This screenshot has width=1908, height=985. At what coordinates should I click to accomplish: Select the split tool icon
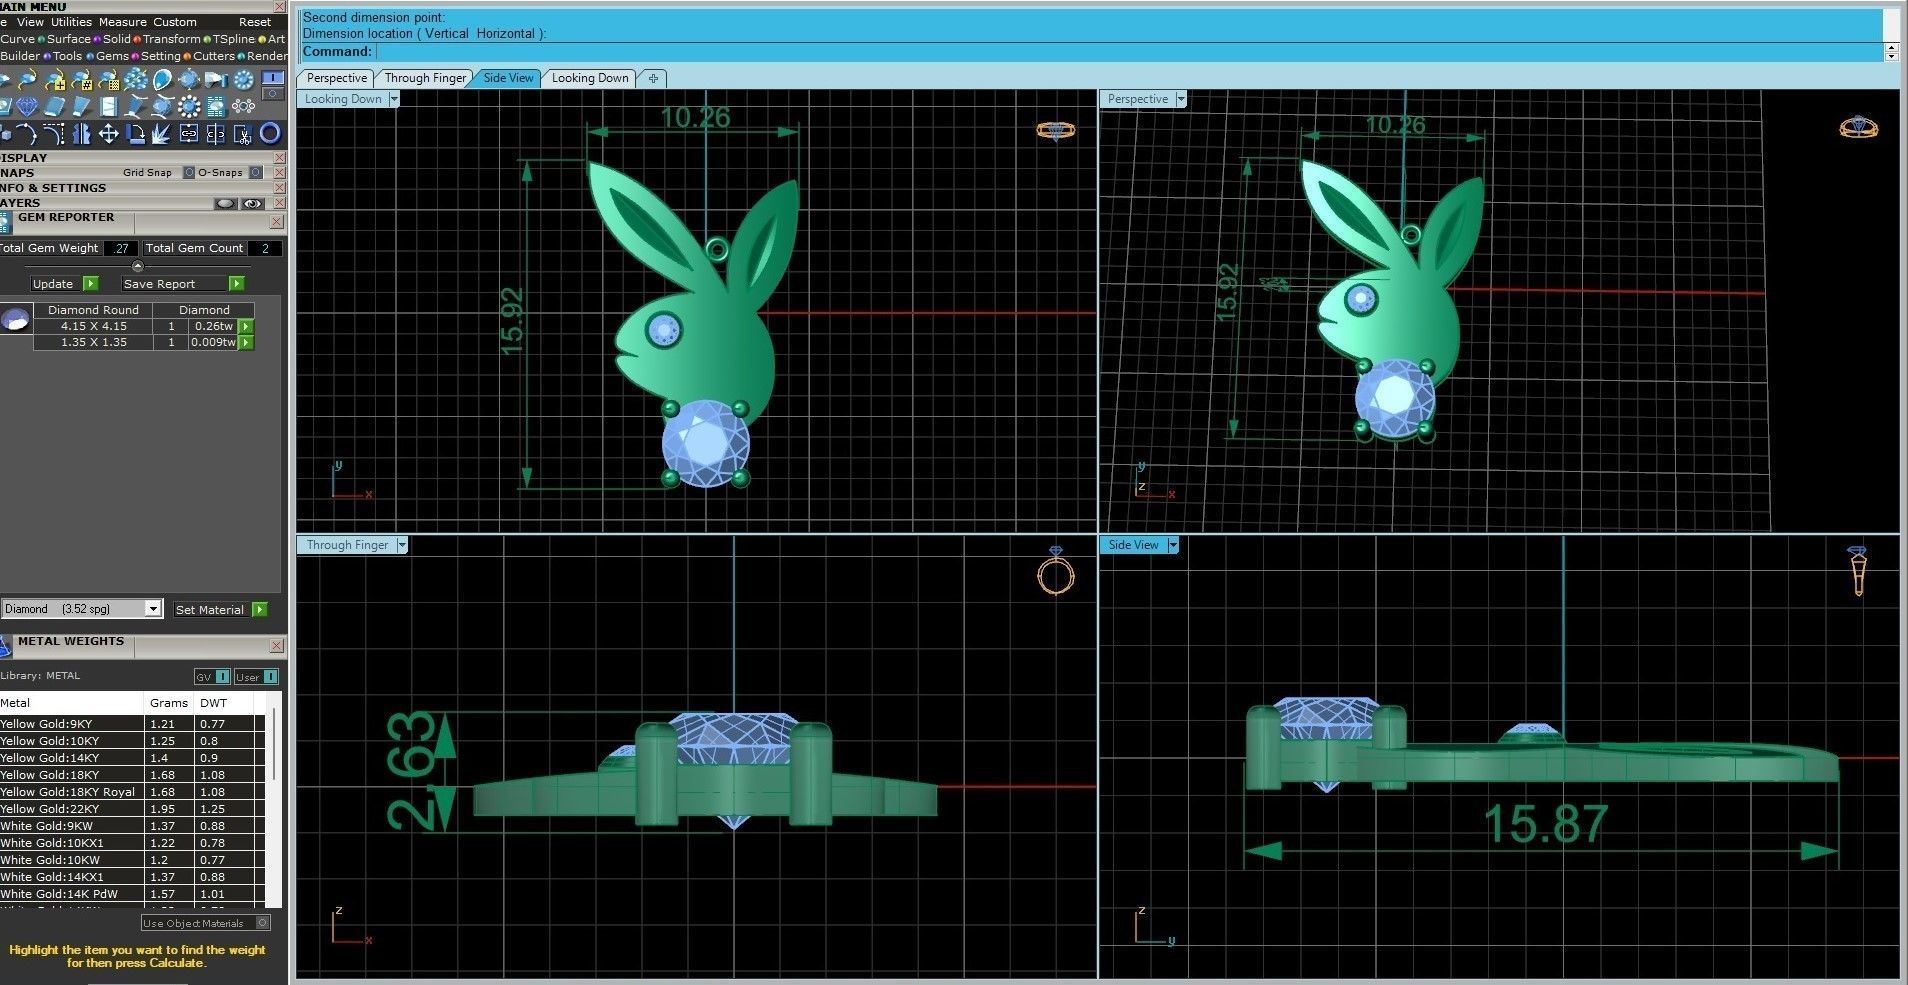(x=215, y=134)
